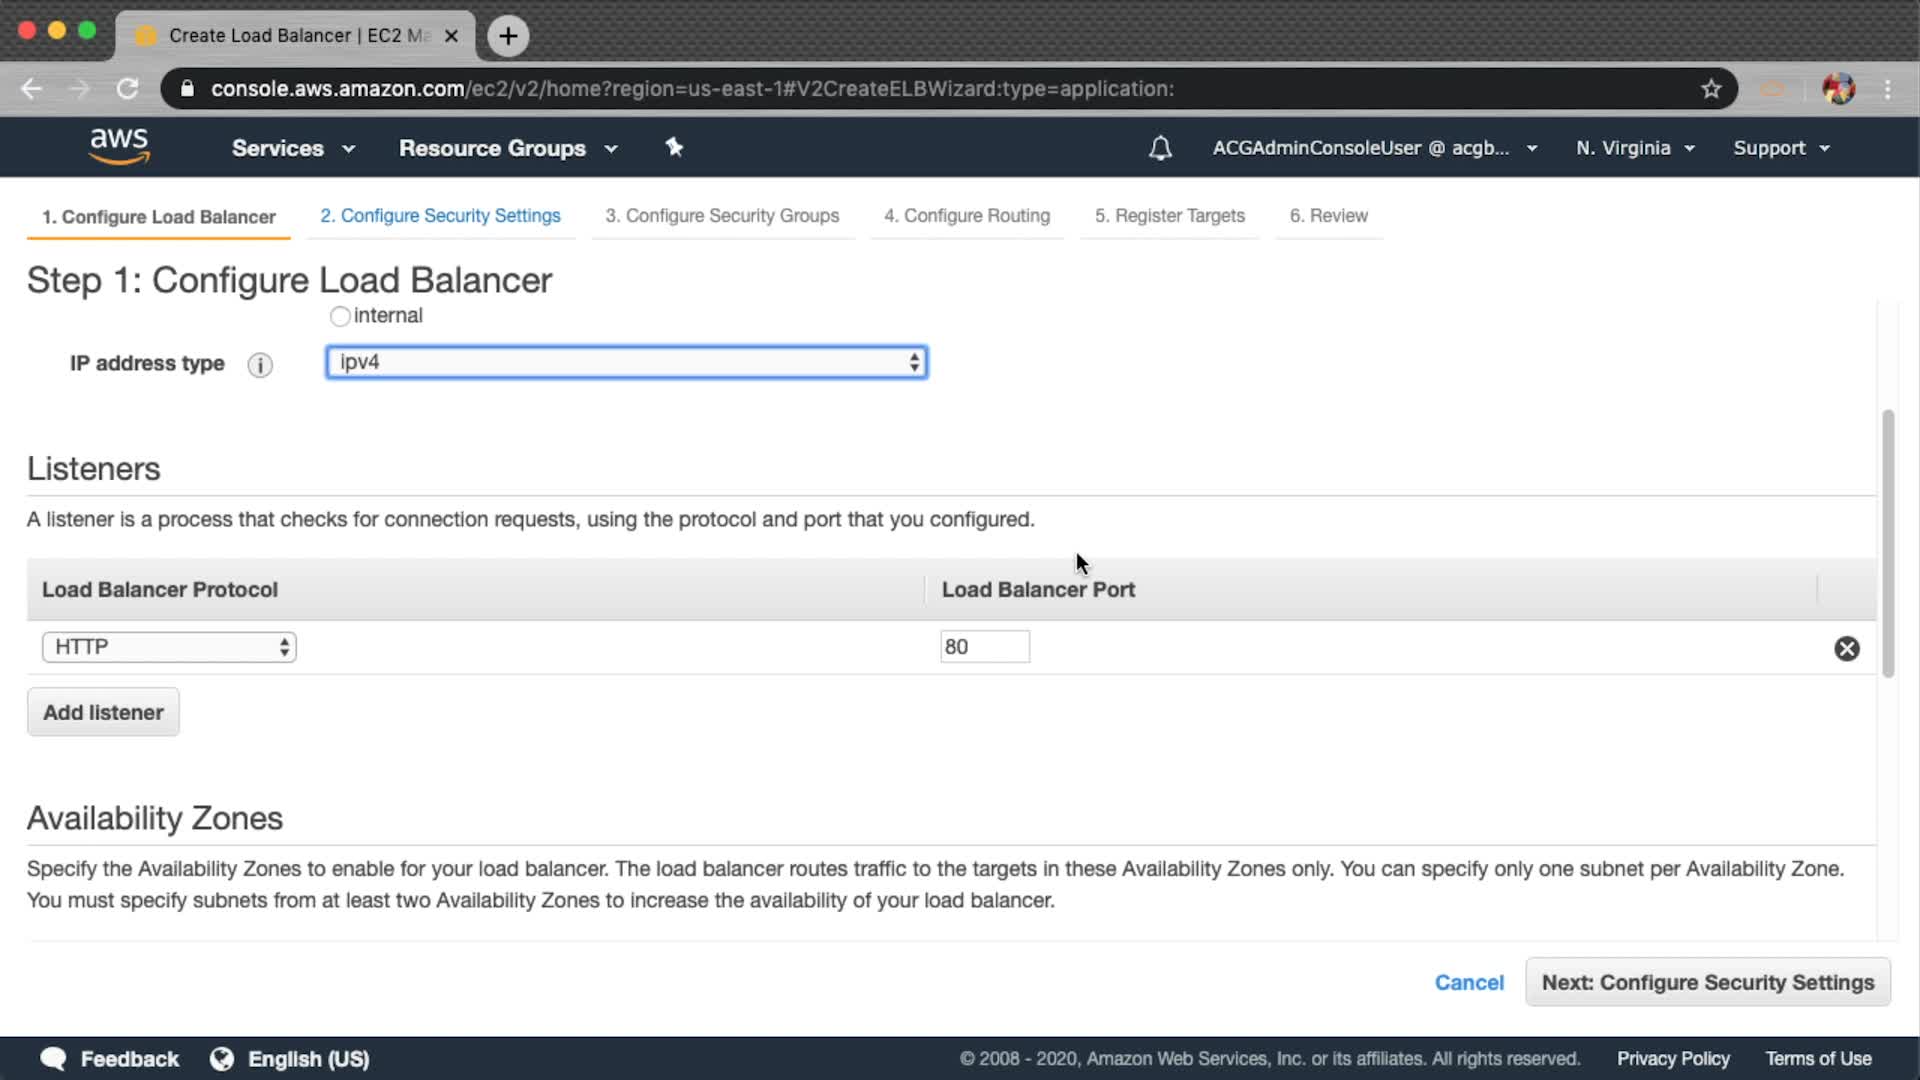Click the Feedback speech bubble icon
This screenshot has height=1080, width=1920.
click(x=53, y=1059)
